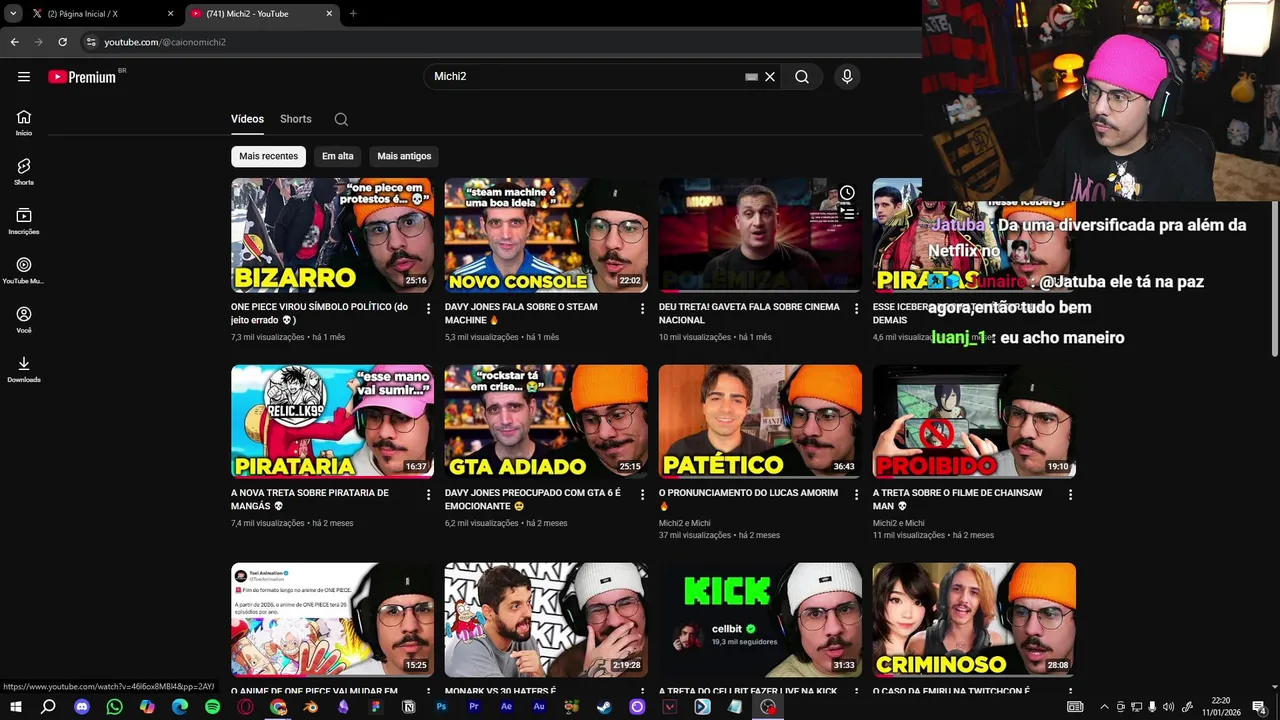Open Michi2 e Michi link under Chainsaw video
This screenshot has height=720, width=1280.
[x=899, y=523]
